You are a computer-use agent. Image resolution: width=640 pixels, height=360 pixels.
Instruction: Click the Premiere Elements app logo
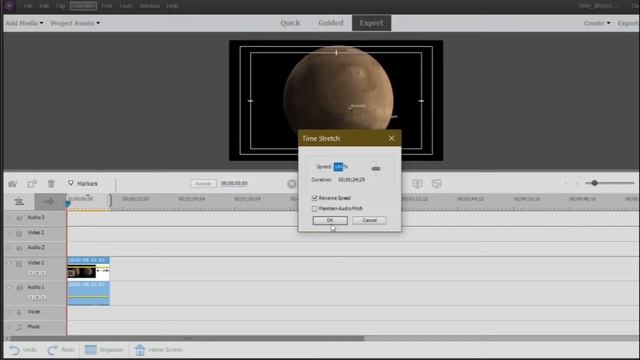tap(9, 6)
